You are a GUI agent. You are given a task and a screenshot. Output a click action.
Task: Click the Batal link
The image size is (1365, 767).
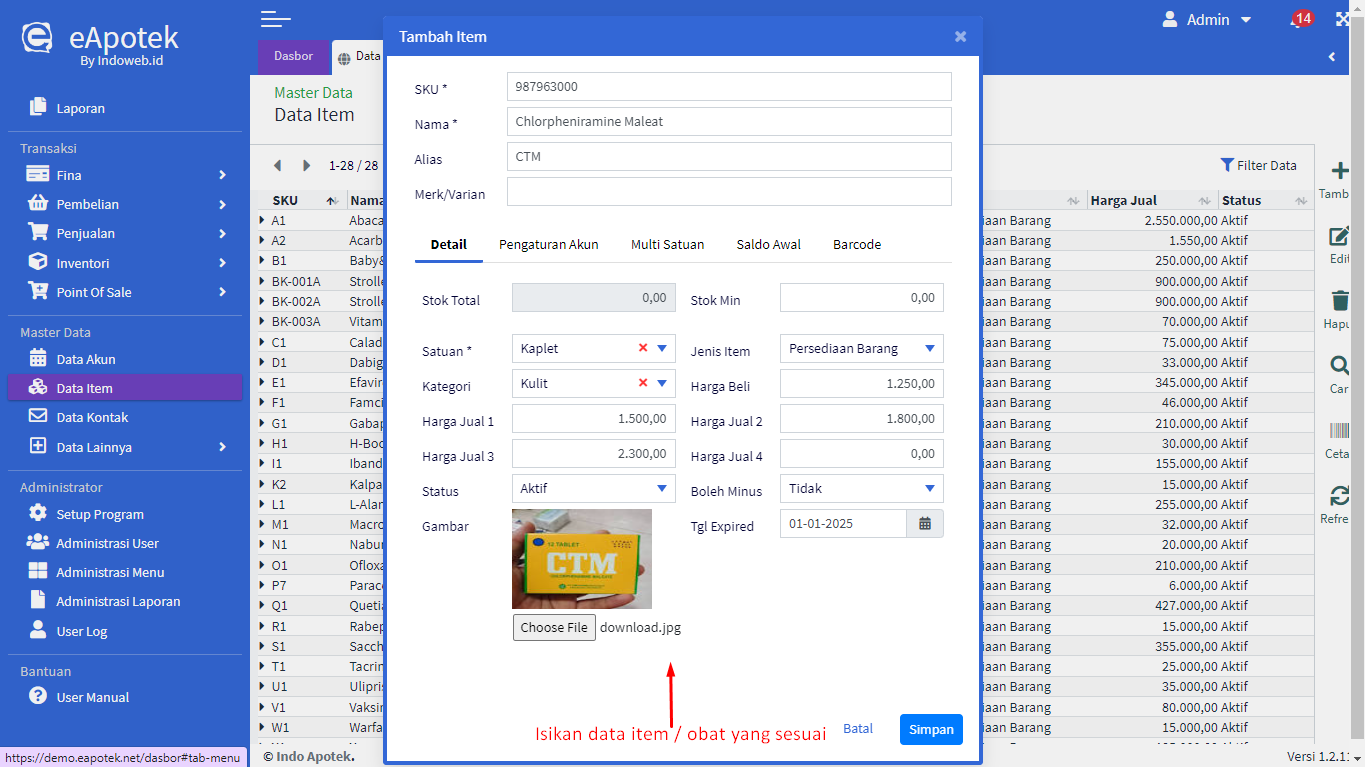click(858, 729)
